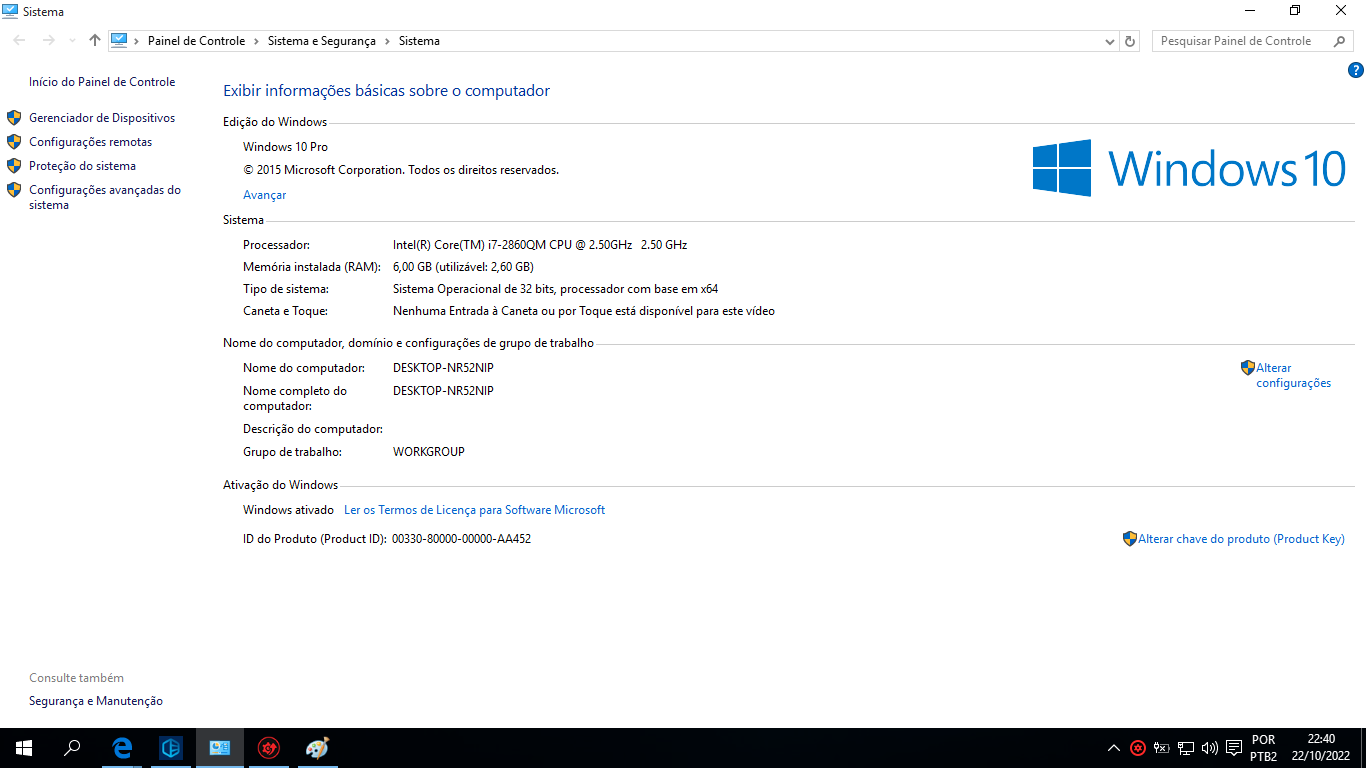Click shield icon beside Gerenciador de Dispositivos
Viewport: 1366px width, 768px height.
click(14, 118)
